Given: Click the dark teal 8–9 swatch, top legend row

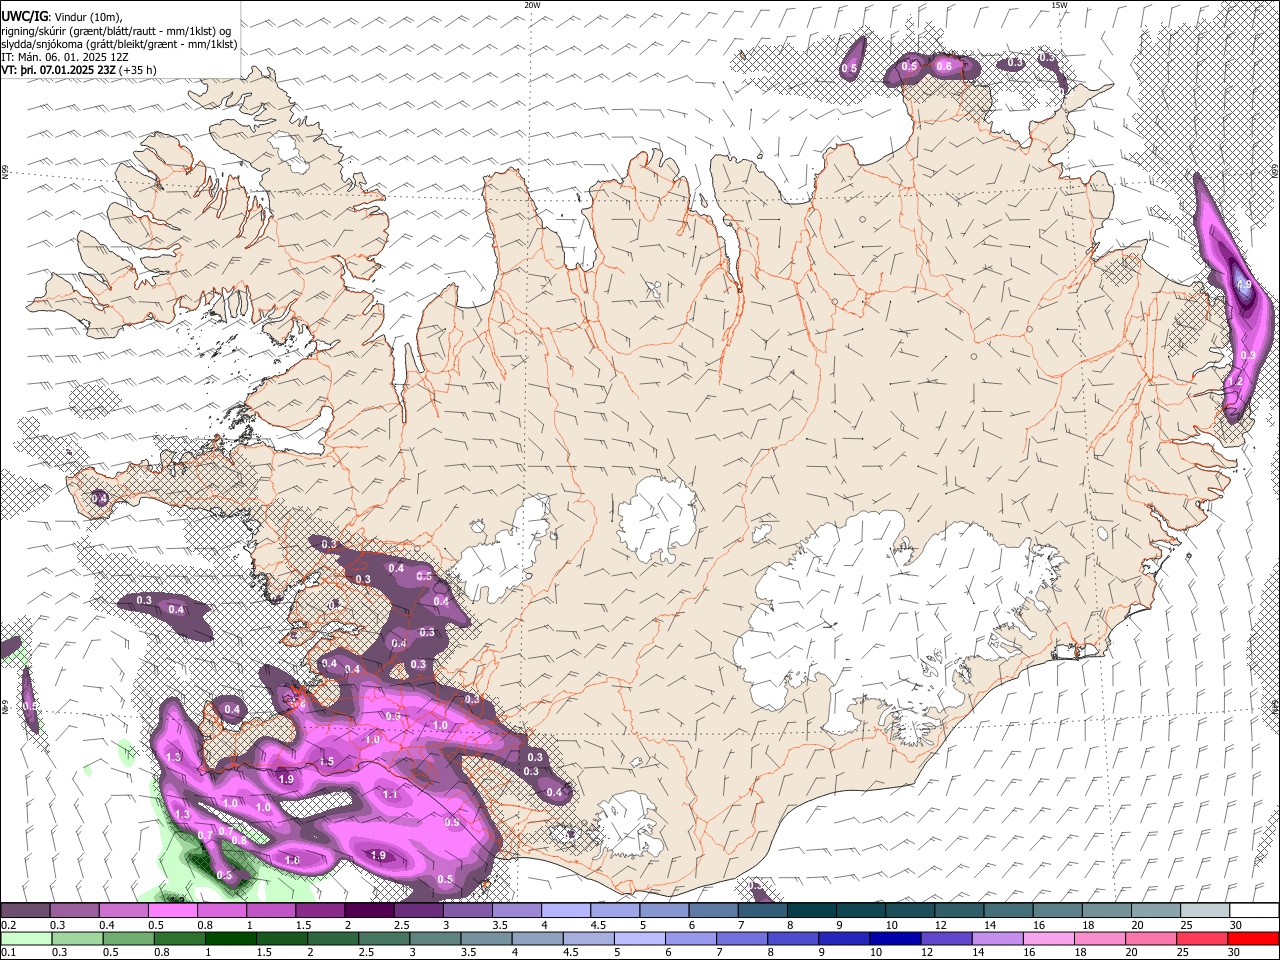Looking at the screenshot, I should pos(810,911).
